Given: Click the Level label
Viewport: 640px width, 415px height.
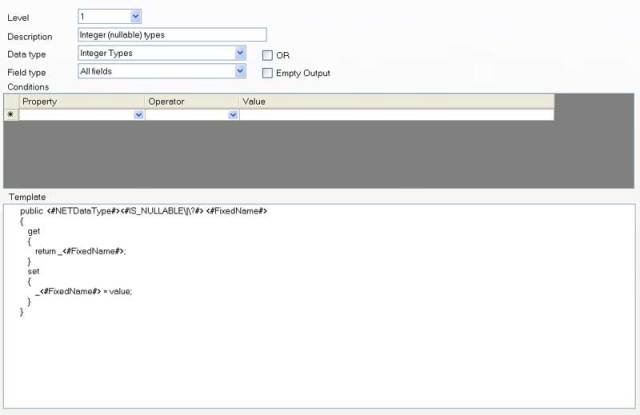Looking at the screenshot, I should (x=18, y=18).
